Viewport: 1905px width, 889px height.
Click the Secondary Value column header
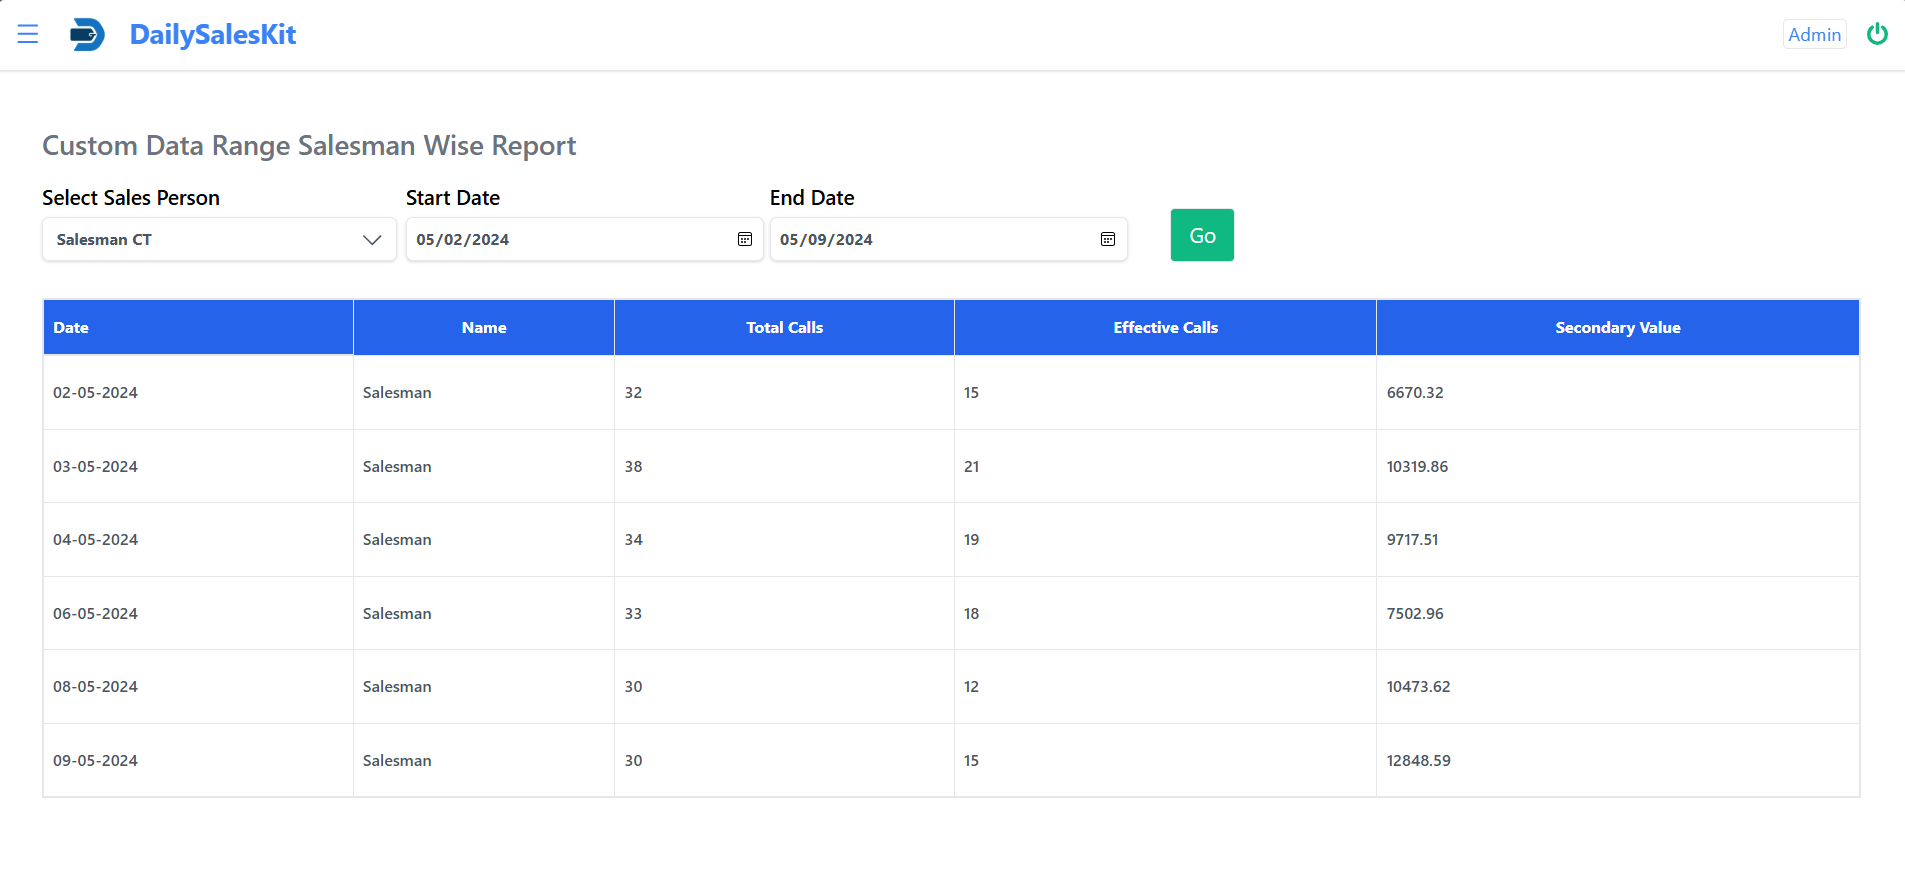pyautogui.click(x=1617, y=328)
